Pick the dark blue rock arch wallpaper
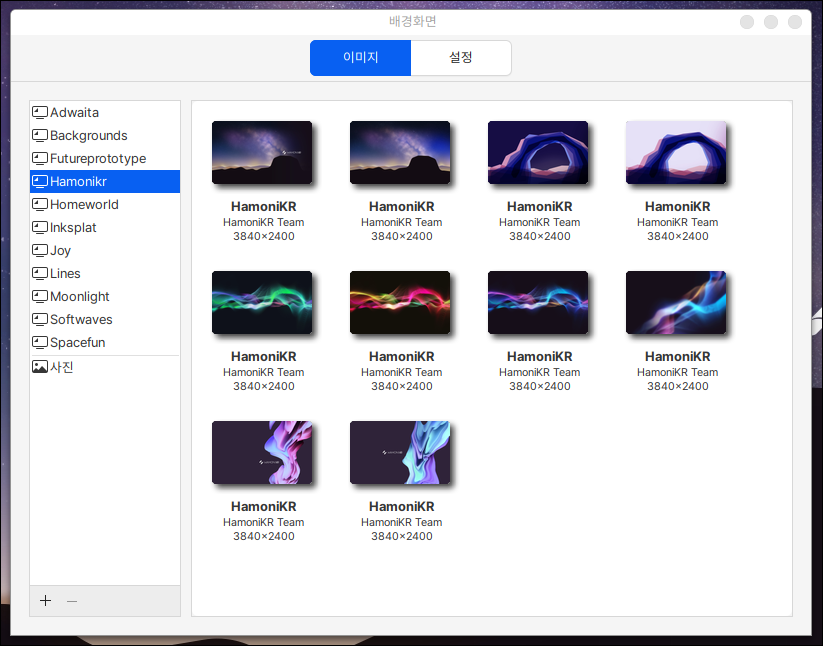Viewport: 823px width, 646px height. pyautogui.click(x=538, y=153)
